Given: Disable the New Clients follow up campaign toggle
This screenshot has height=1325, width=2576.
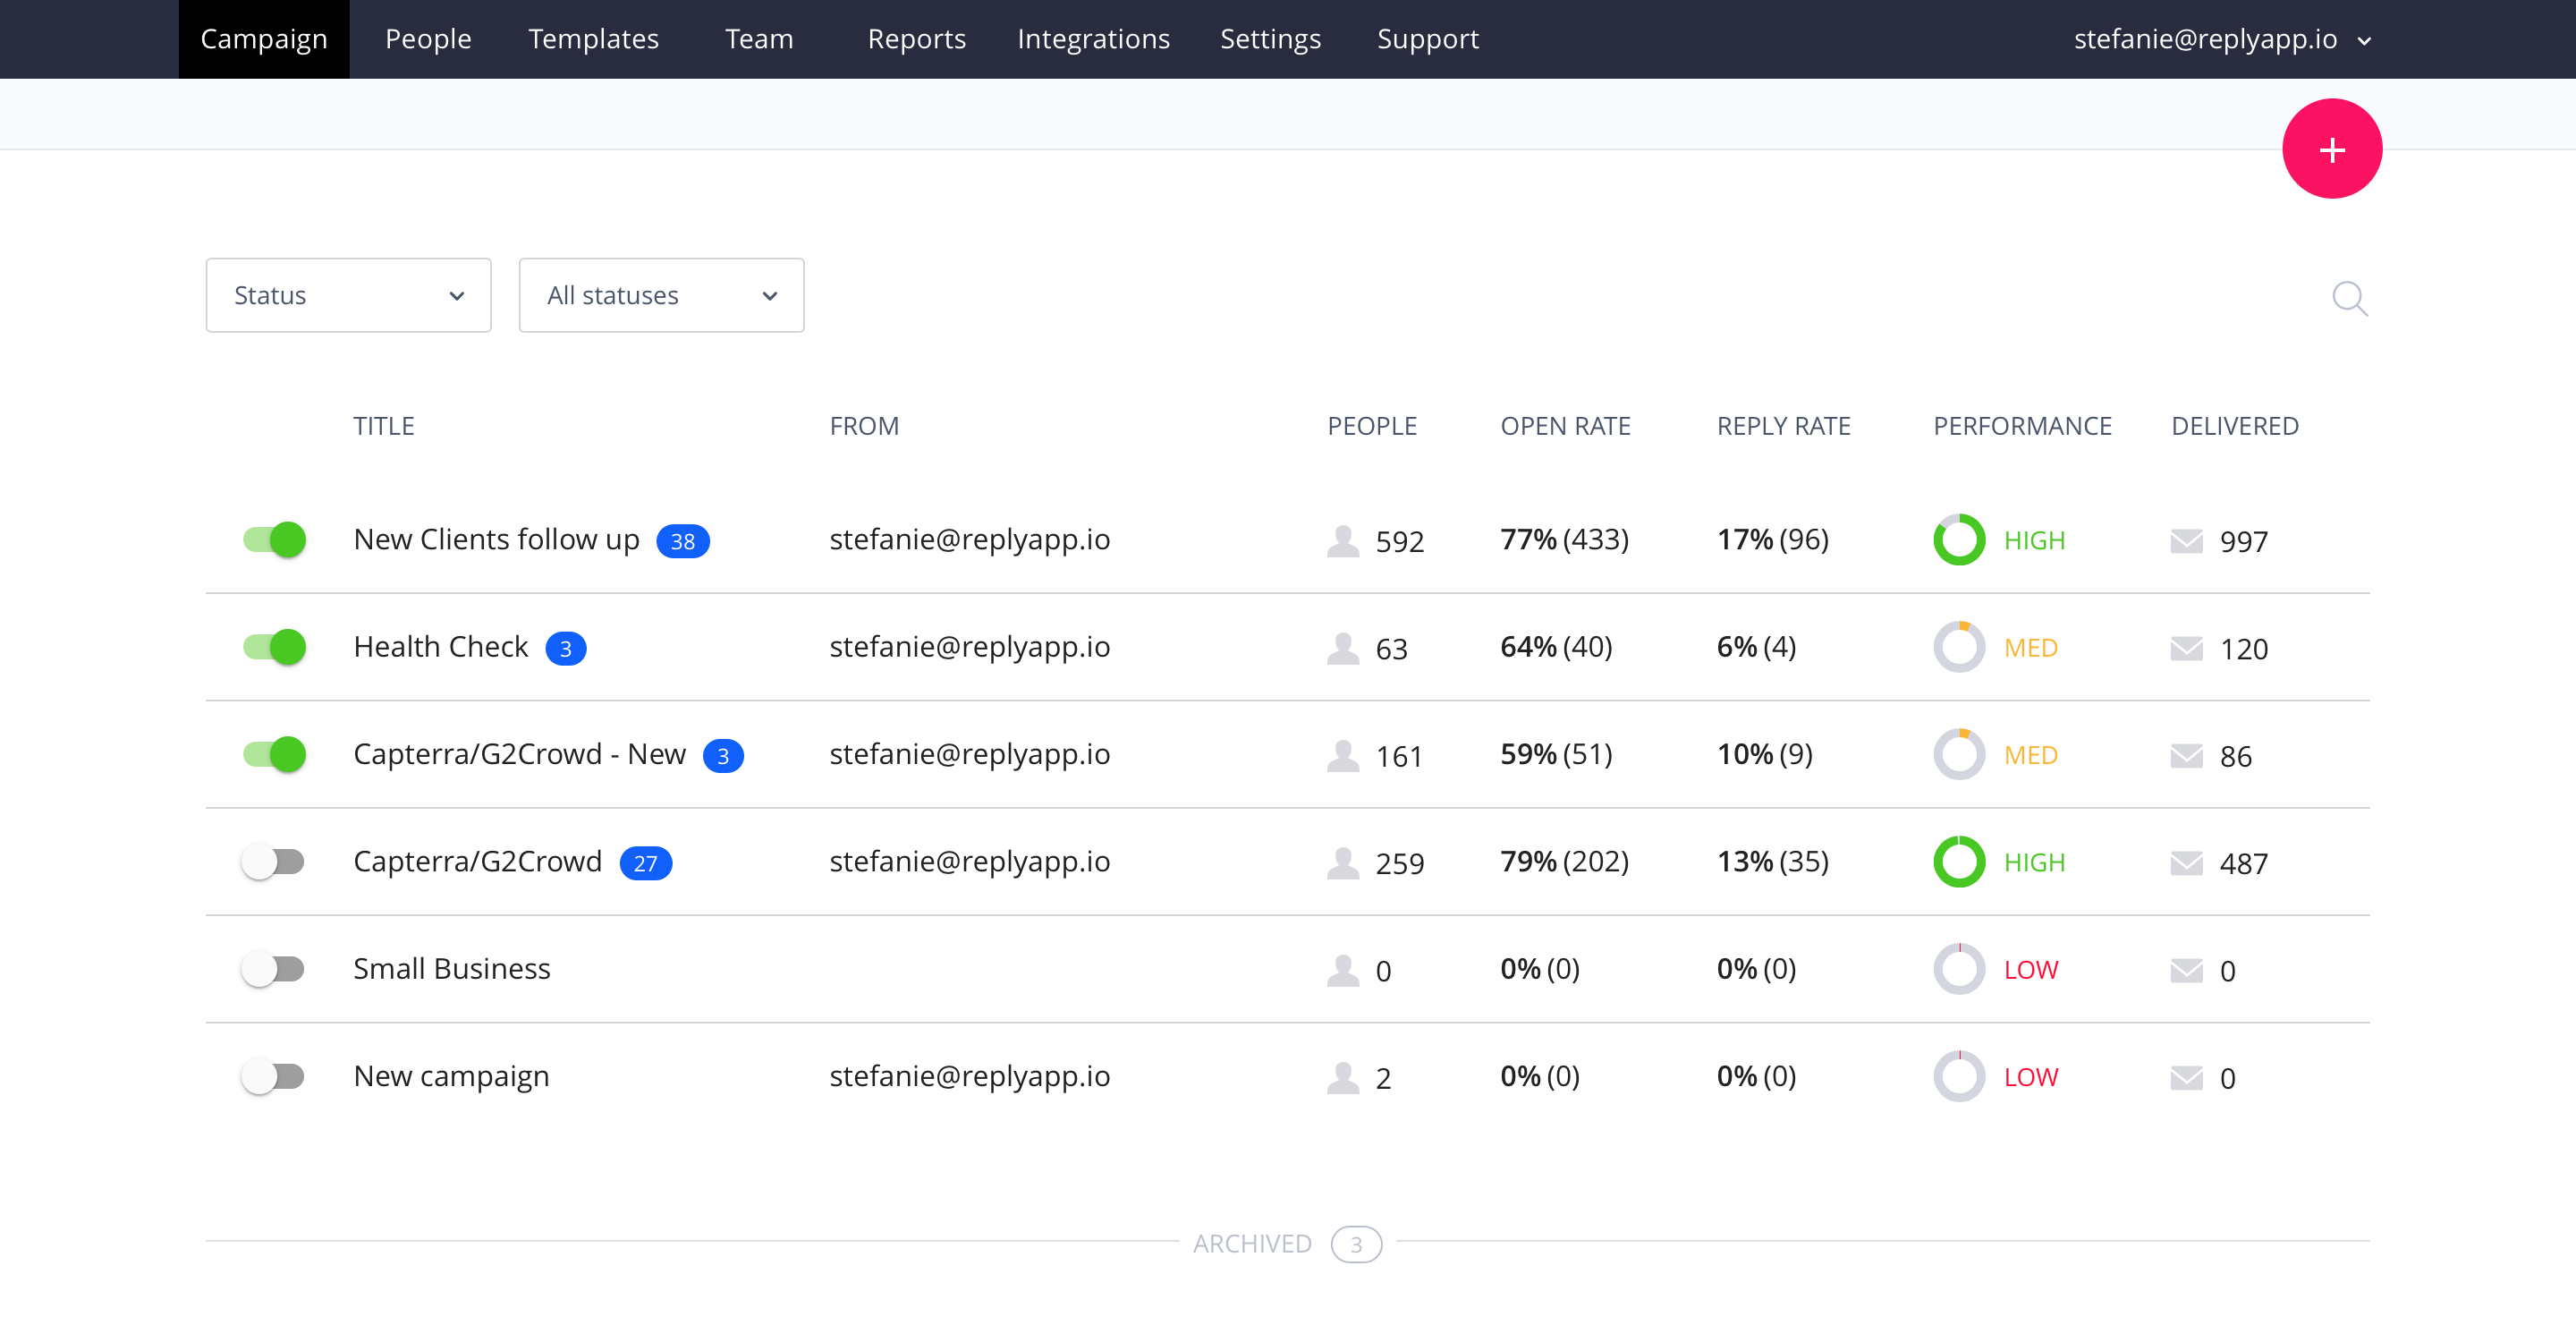Looking at the screenshot, I should (274, 540).
